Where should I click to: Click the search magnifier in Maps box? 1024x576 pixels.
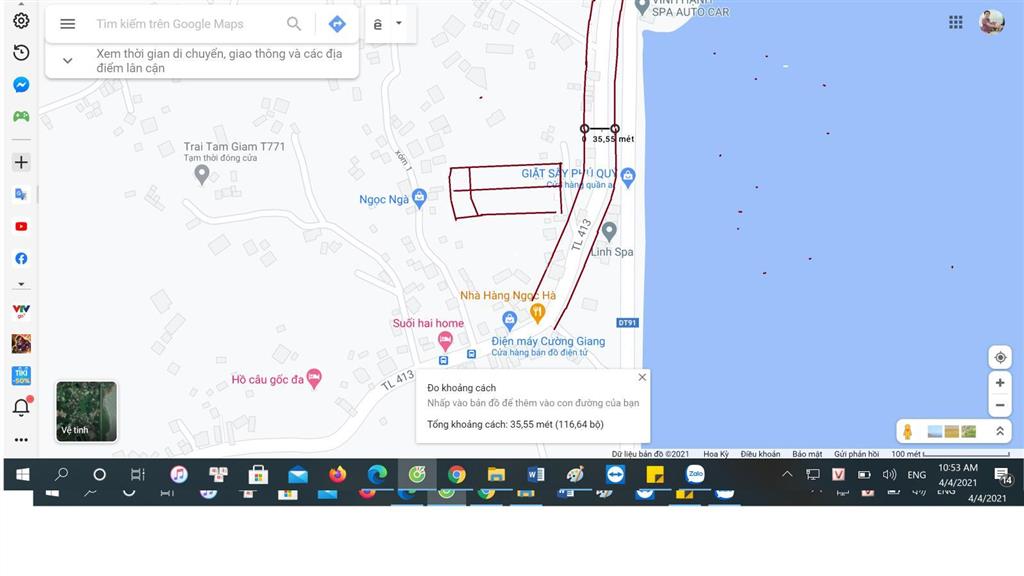point(294,24)
